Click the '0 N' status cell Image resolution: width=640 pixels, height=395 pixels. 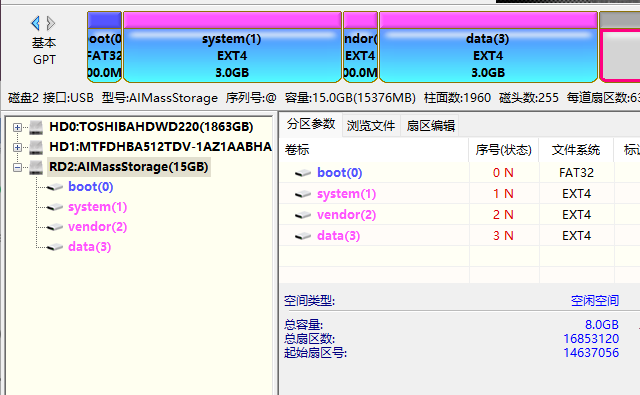click(x=504, y=173)
